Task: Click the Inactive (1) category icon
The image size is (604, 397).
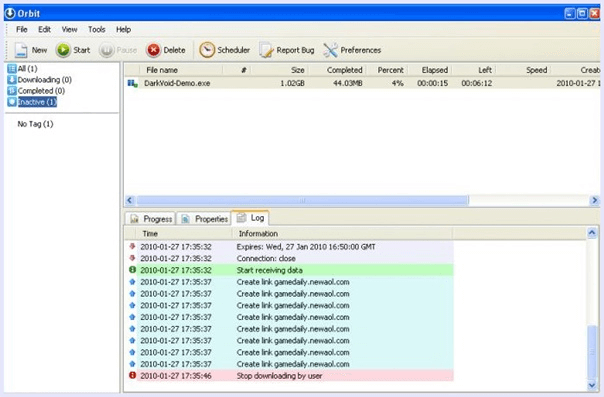Action: click(12, 102)
